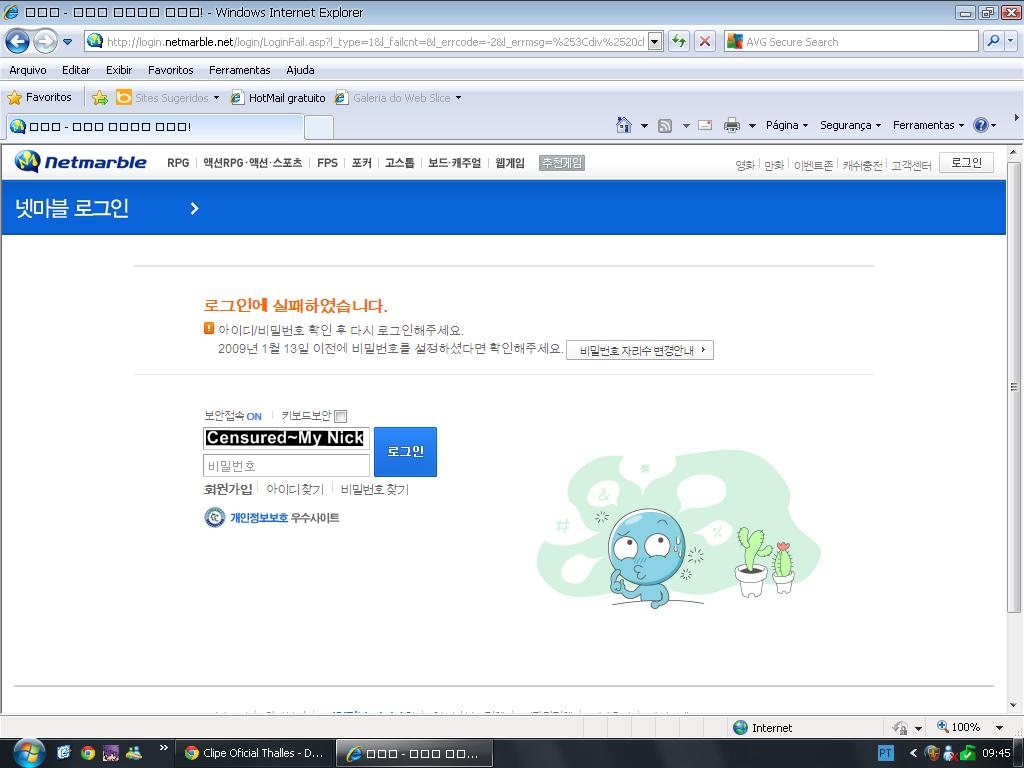Open HotMail gratuito favorite link
Screen dimensions: 1024x768
coord(278,98)
